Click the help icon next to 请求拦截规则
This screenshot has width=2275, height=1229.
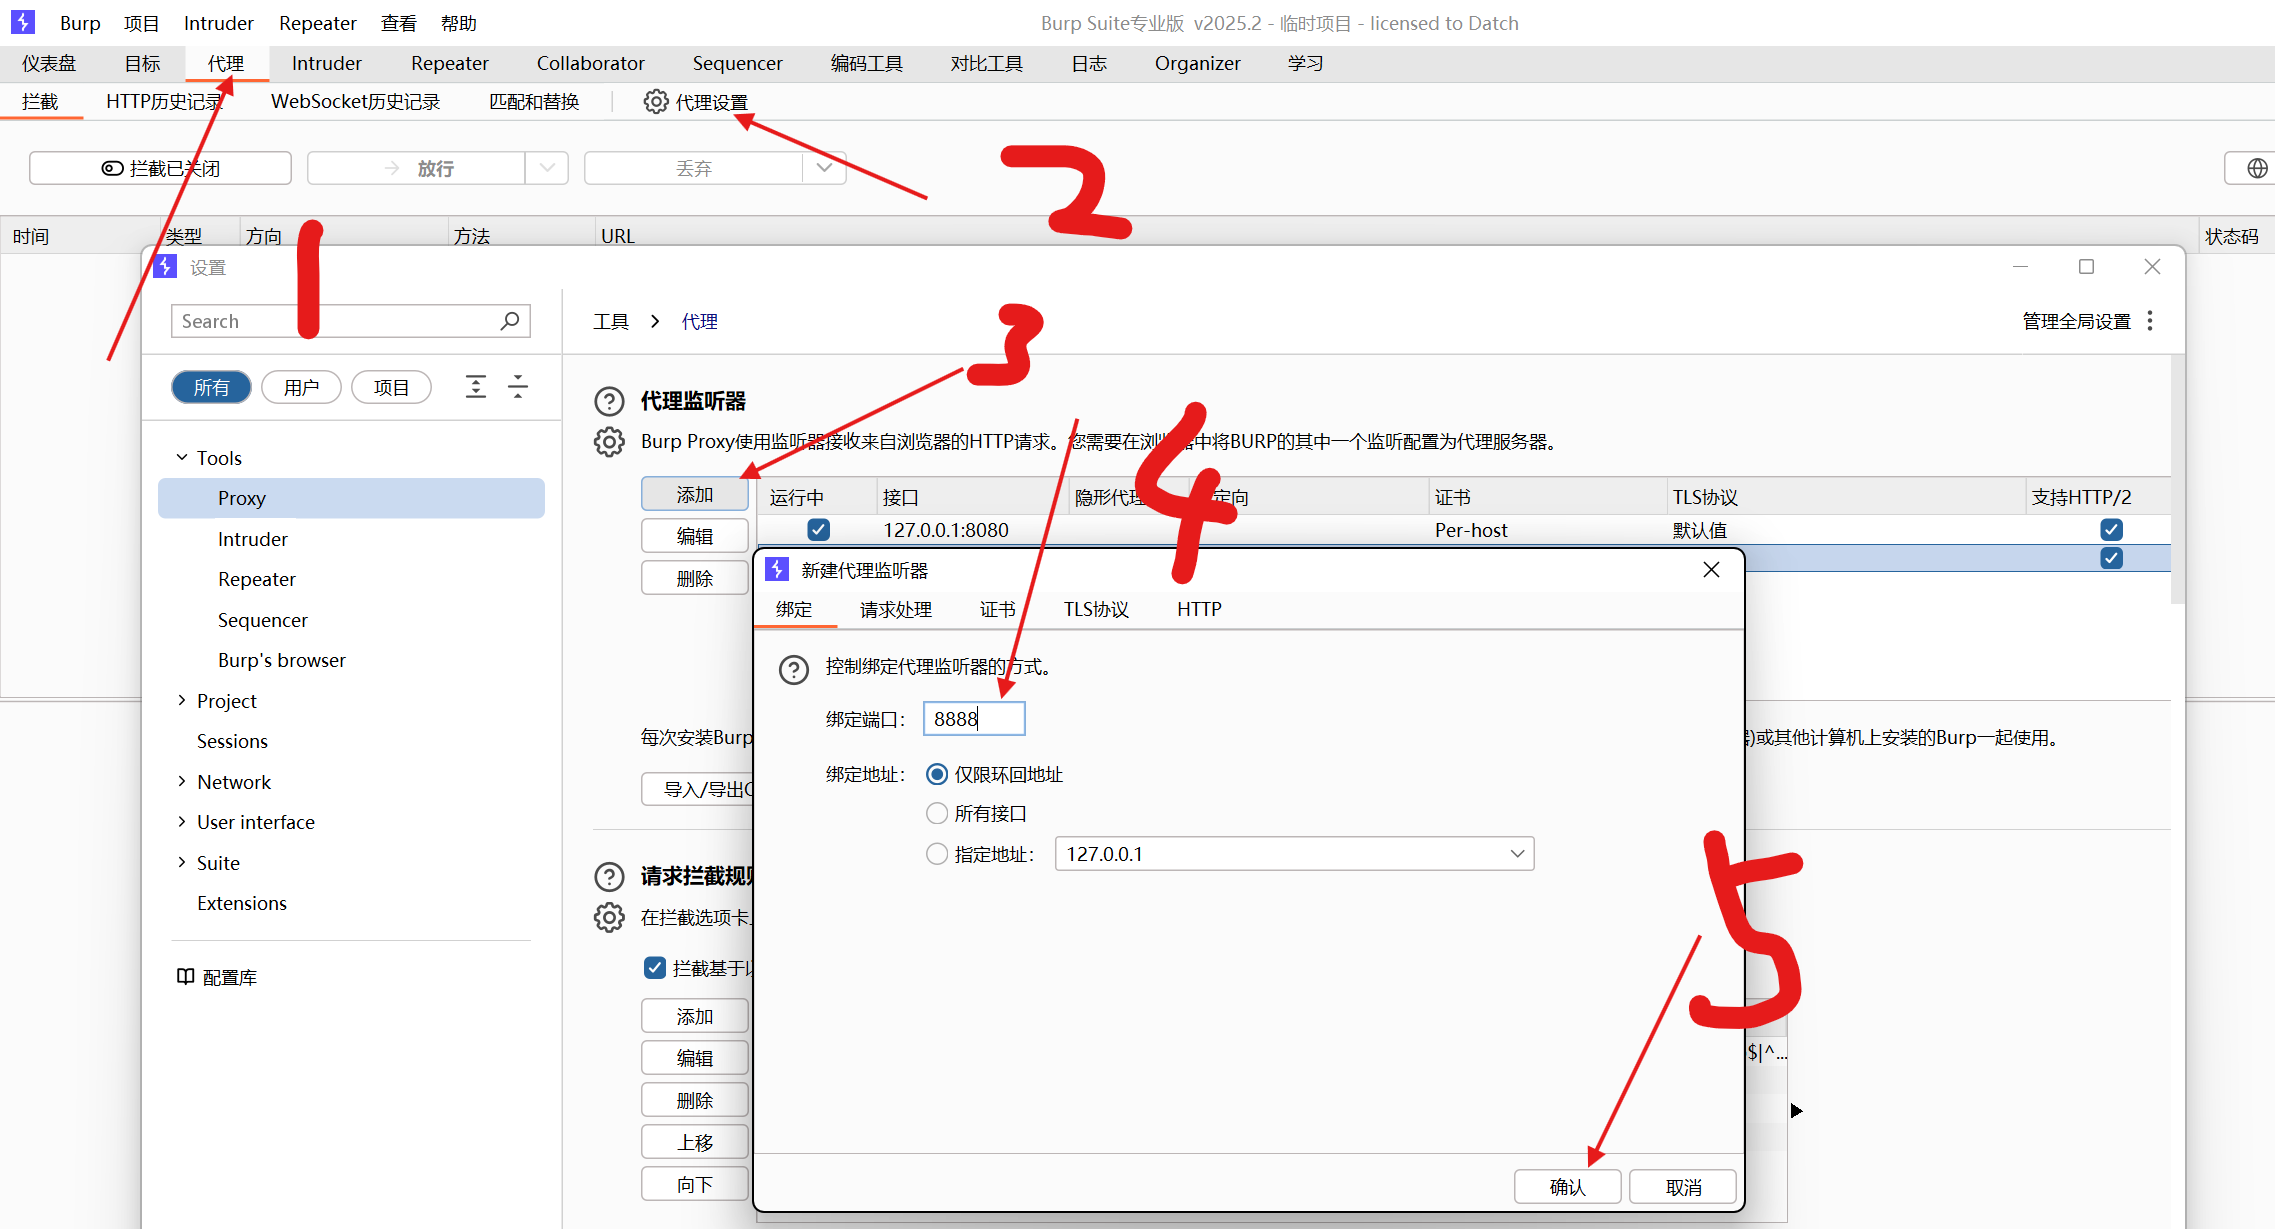[609, 877]
